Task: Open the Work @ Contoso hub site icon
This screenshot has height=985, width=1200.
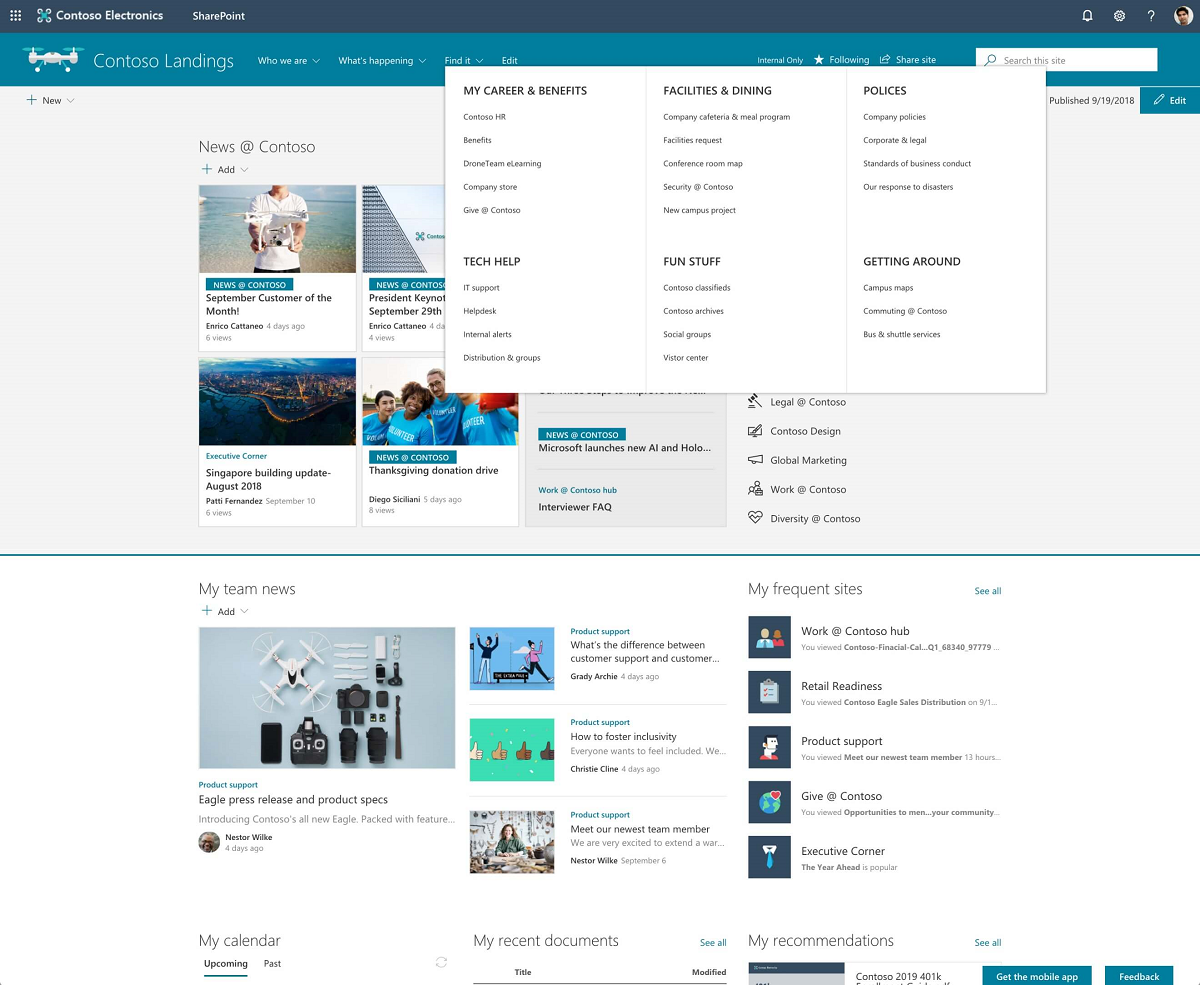Action: [x=769, y=638]
